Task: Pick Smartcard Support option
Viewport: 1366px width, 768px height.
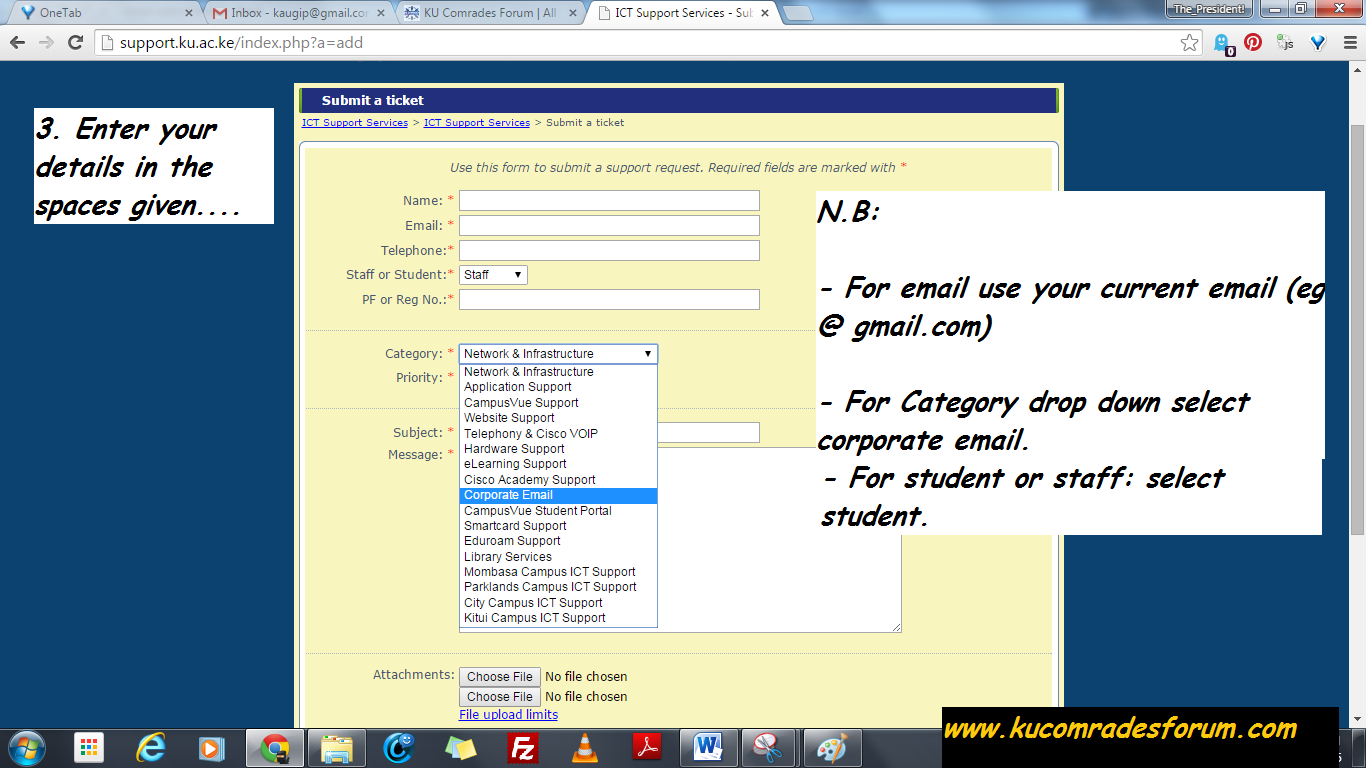Action: click(x=558, y=526)
